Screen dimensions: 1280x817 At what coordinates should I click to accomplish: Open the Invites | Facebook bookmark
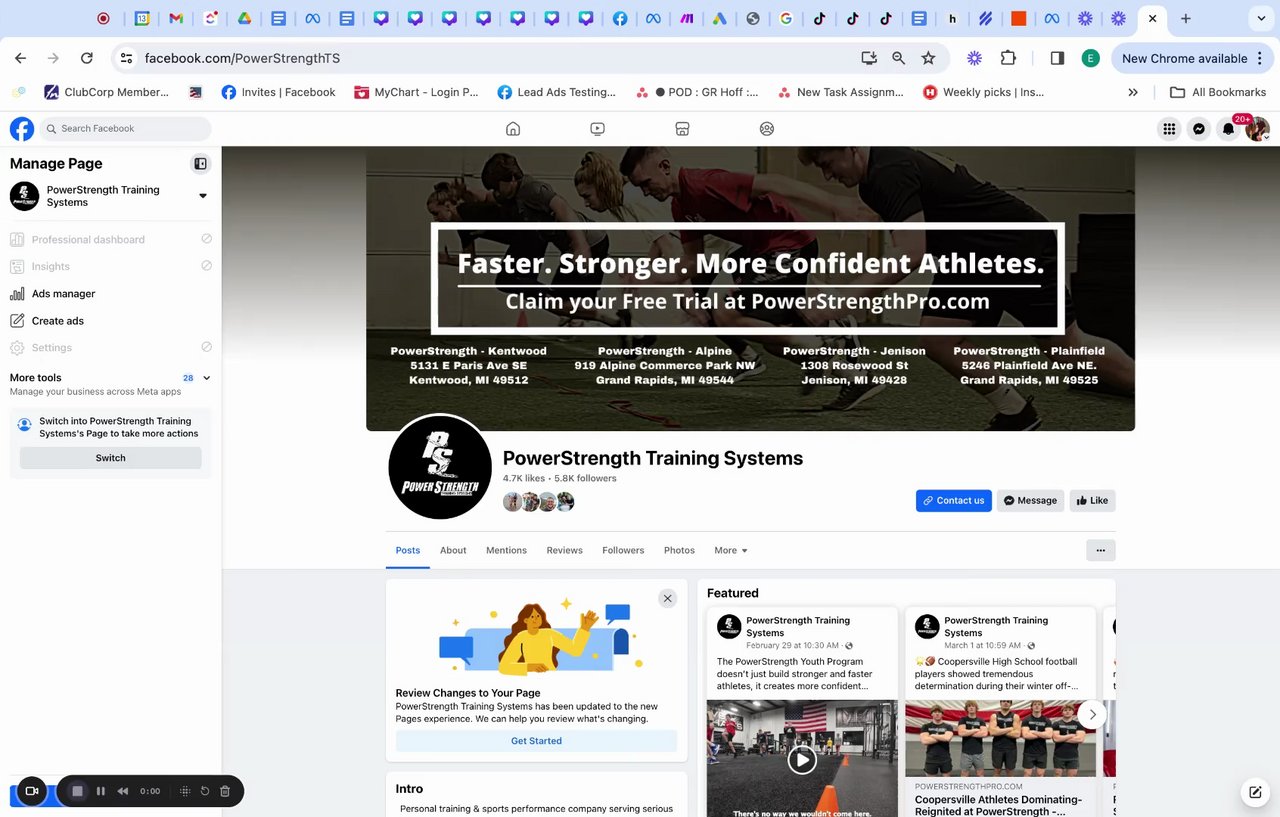pos(278,92)
